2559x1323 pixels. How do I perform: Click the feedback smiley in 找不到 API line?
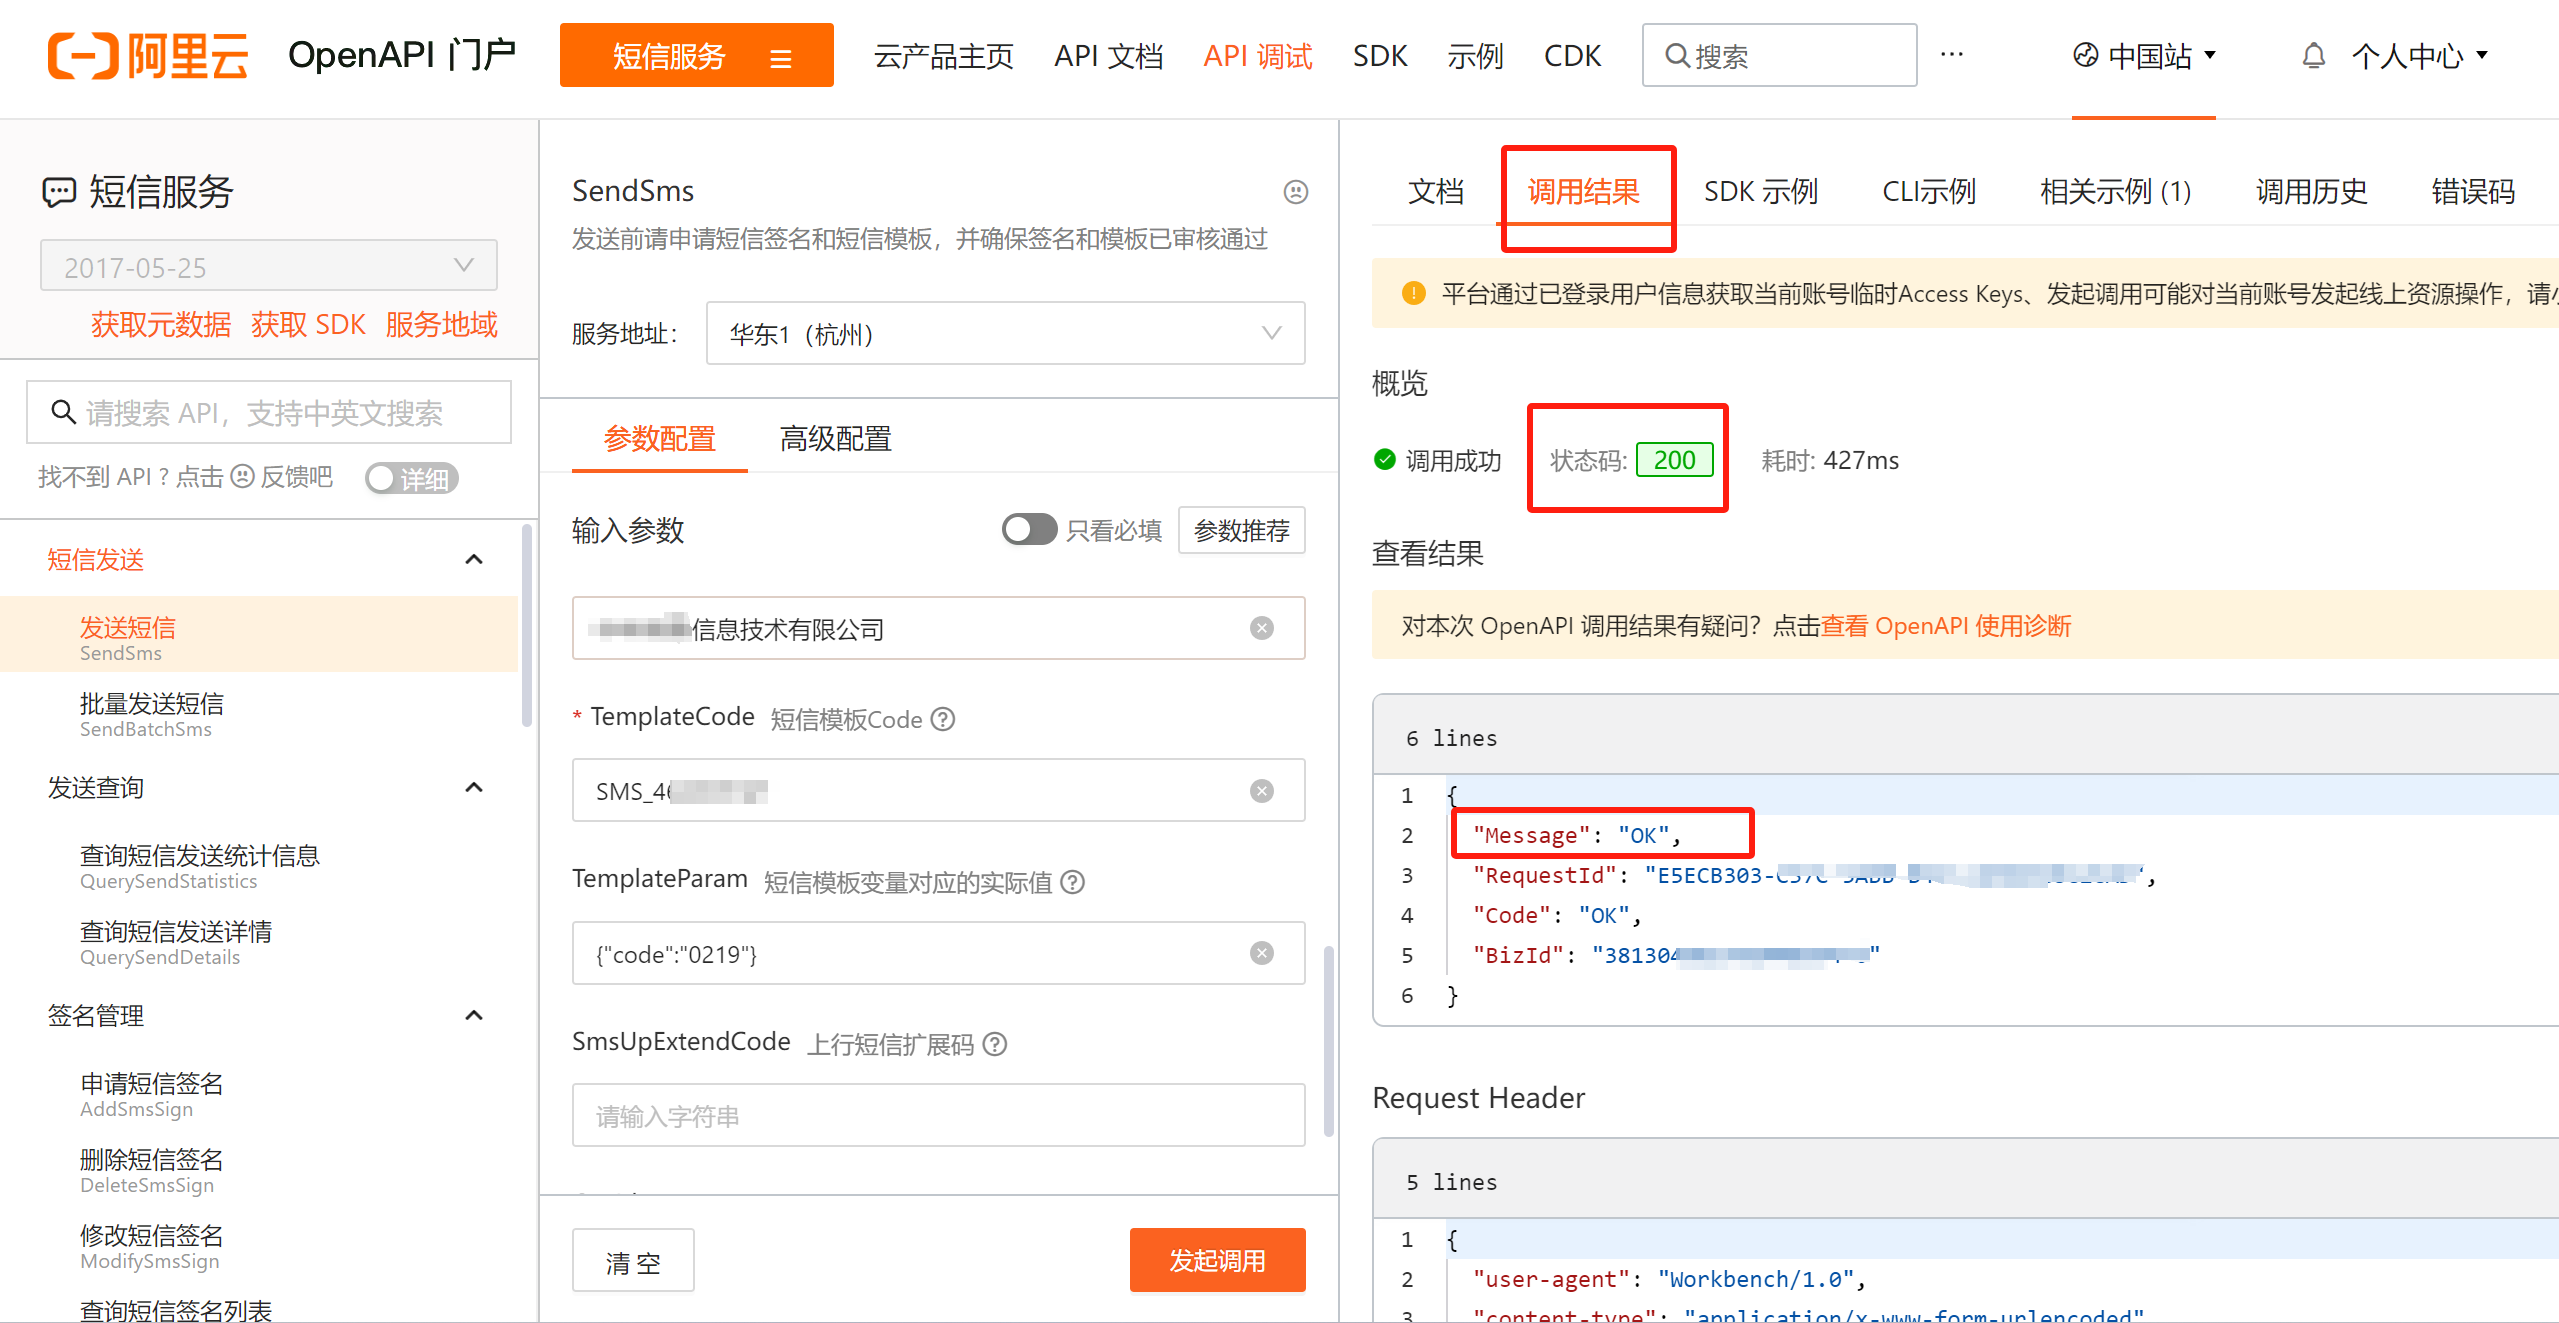click(242, 477)
